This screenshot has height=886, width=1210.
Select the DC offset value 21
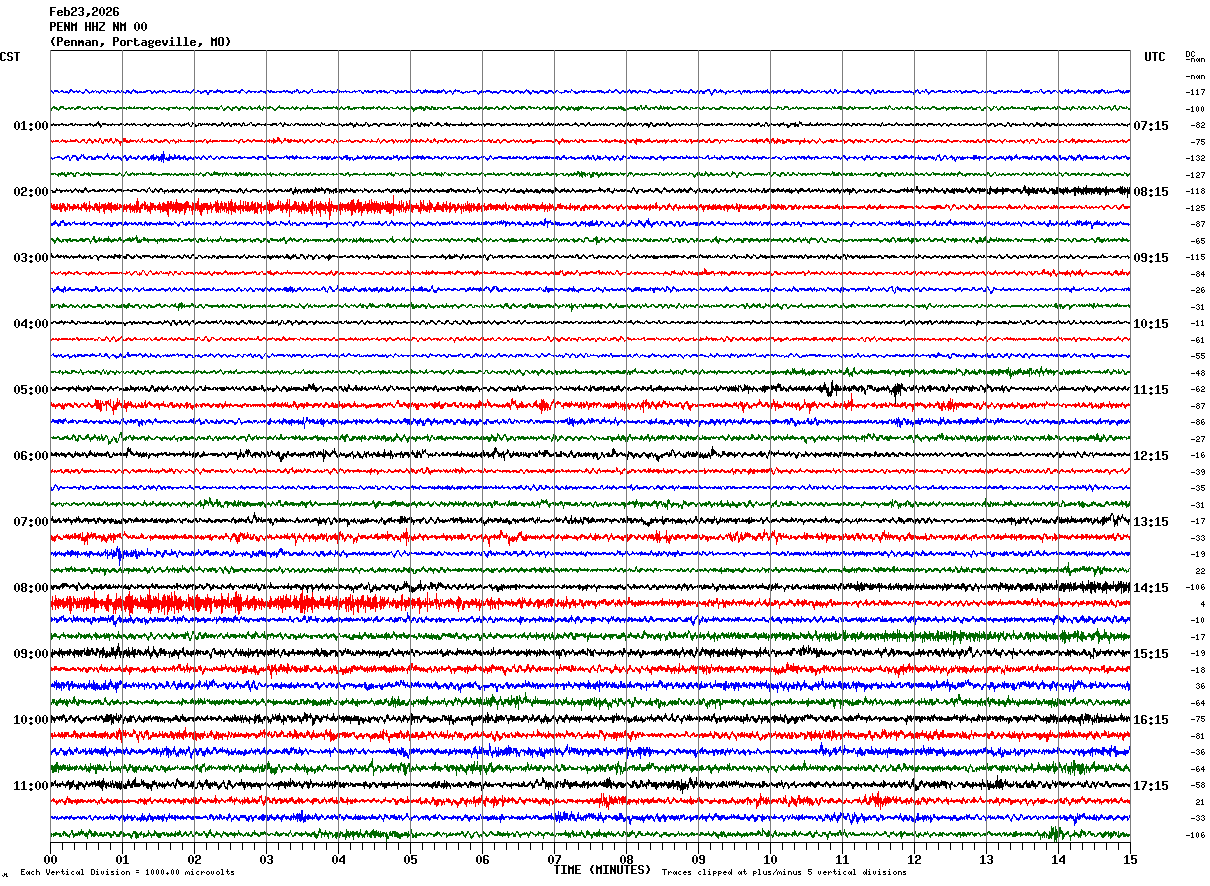pyautogui.click(x=1200, y=802)
